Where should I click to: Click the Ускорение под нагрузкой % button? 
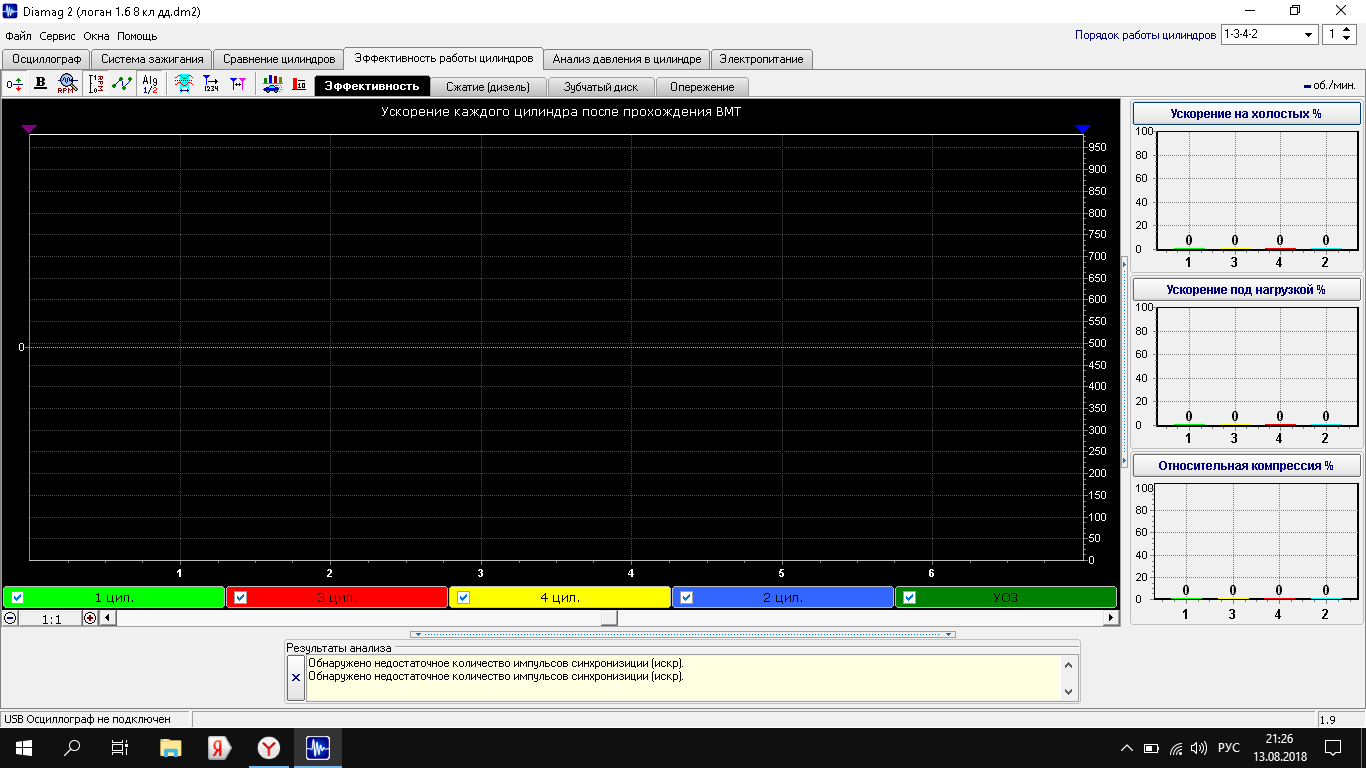point(1246,289)
